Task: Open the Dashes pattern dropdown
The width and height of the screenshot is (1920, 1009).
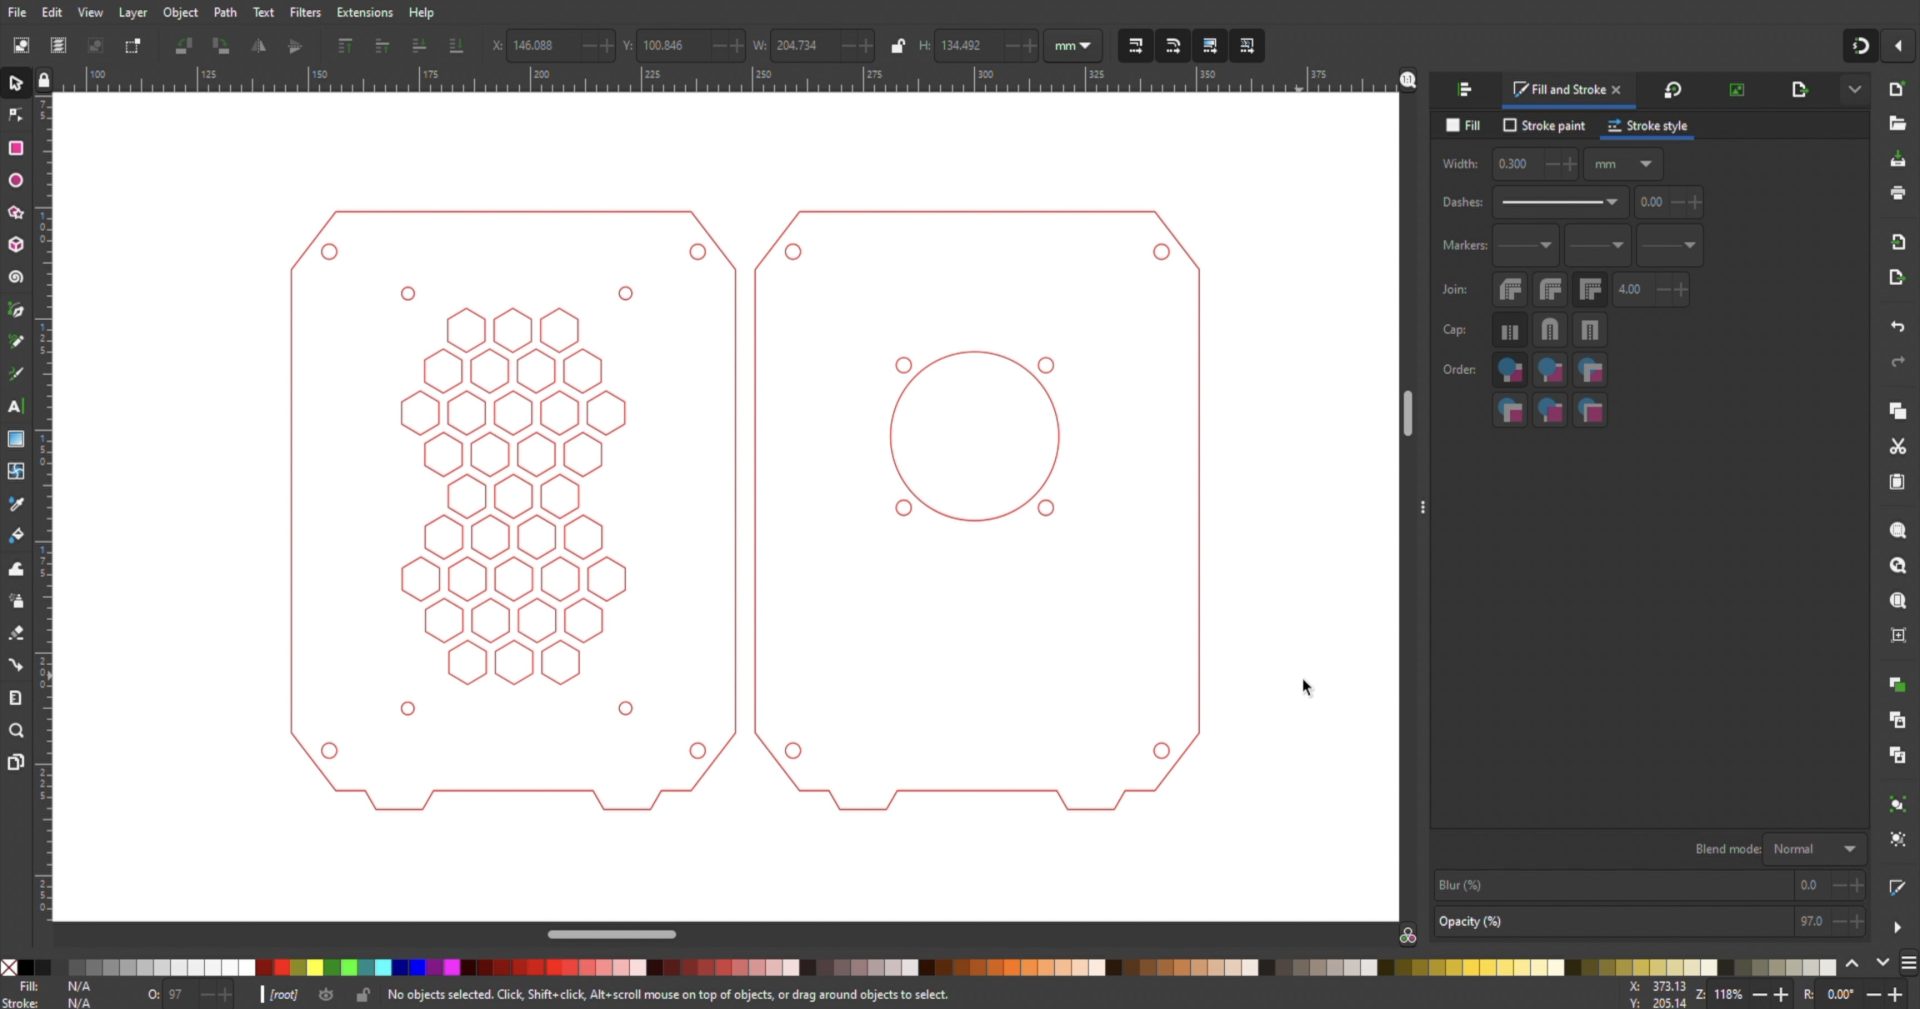Action: [x=1560, y=202]
